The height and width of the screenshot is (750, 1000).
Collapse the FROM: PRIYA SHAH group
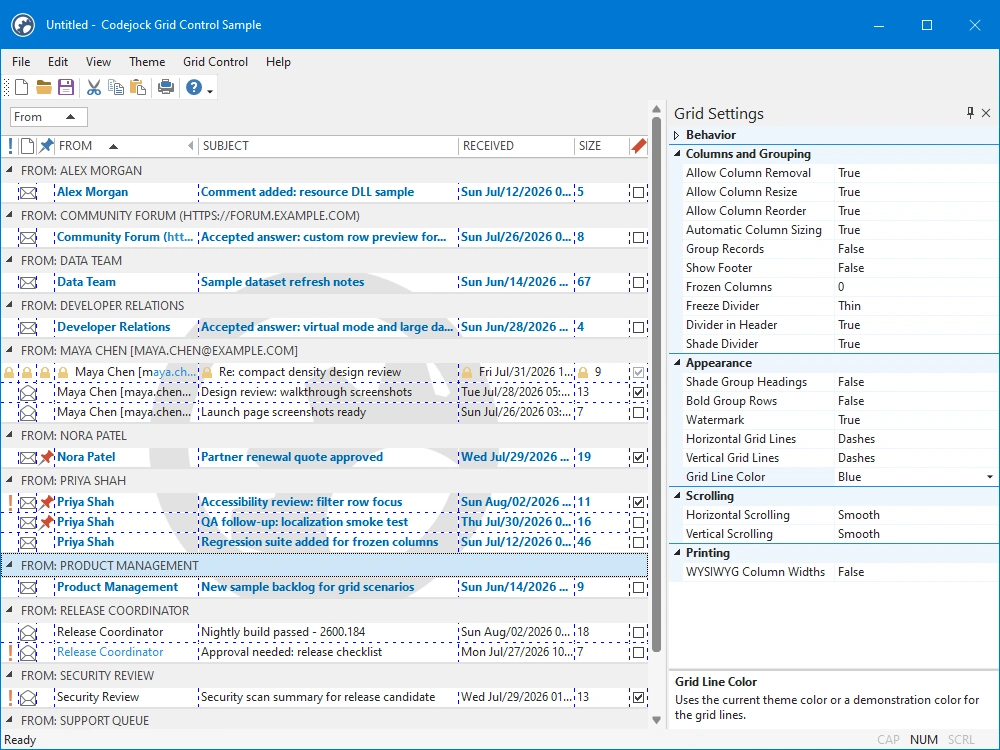[10, 480]
